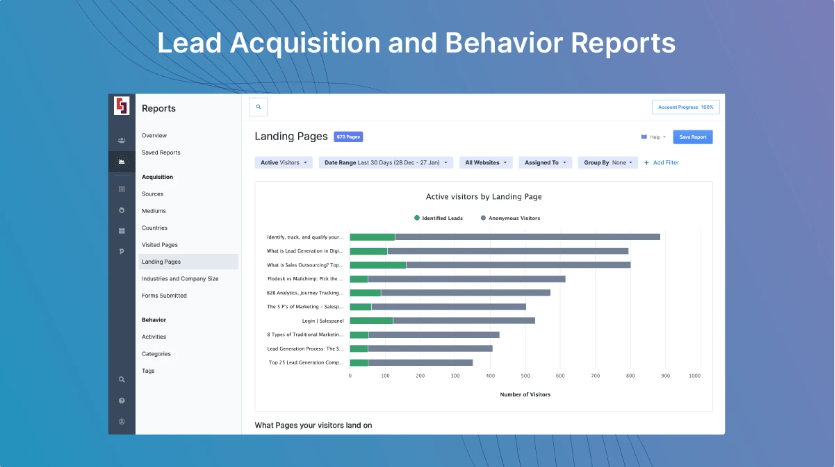Click the search magnifier icon in left sidebar
This screenshot has height=467, width=835.
pyautogui.click(x=122, y=380)
